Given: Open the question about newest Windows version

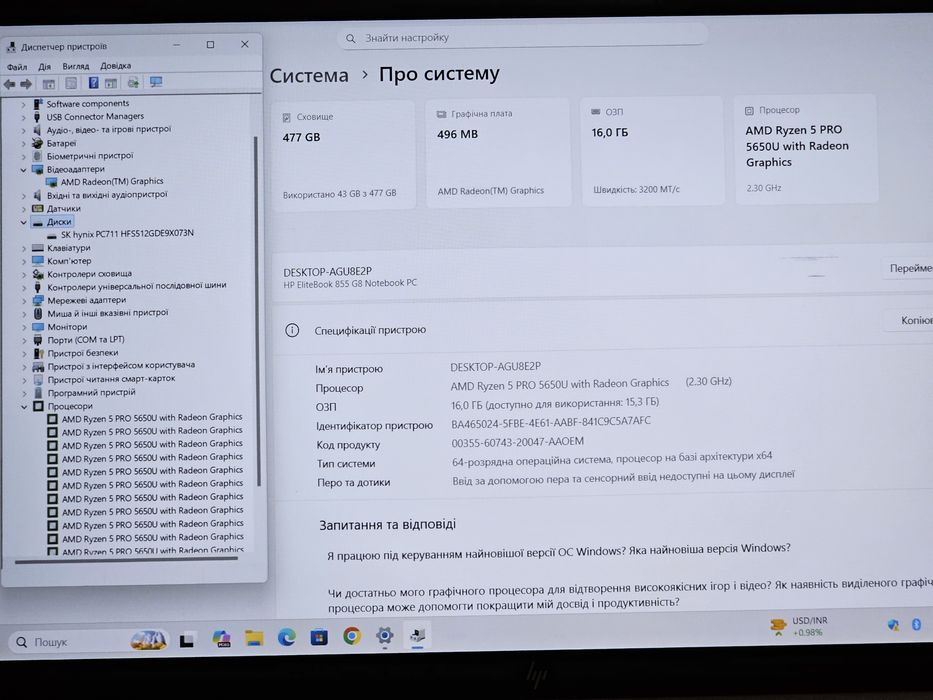Looking at the screenshot, I should [559, 552].
